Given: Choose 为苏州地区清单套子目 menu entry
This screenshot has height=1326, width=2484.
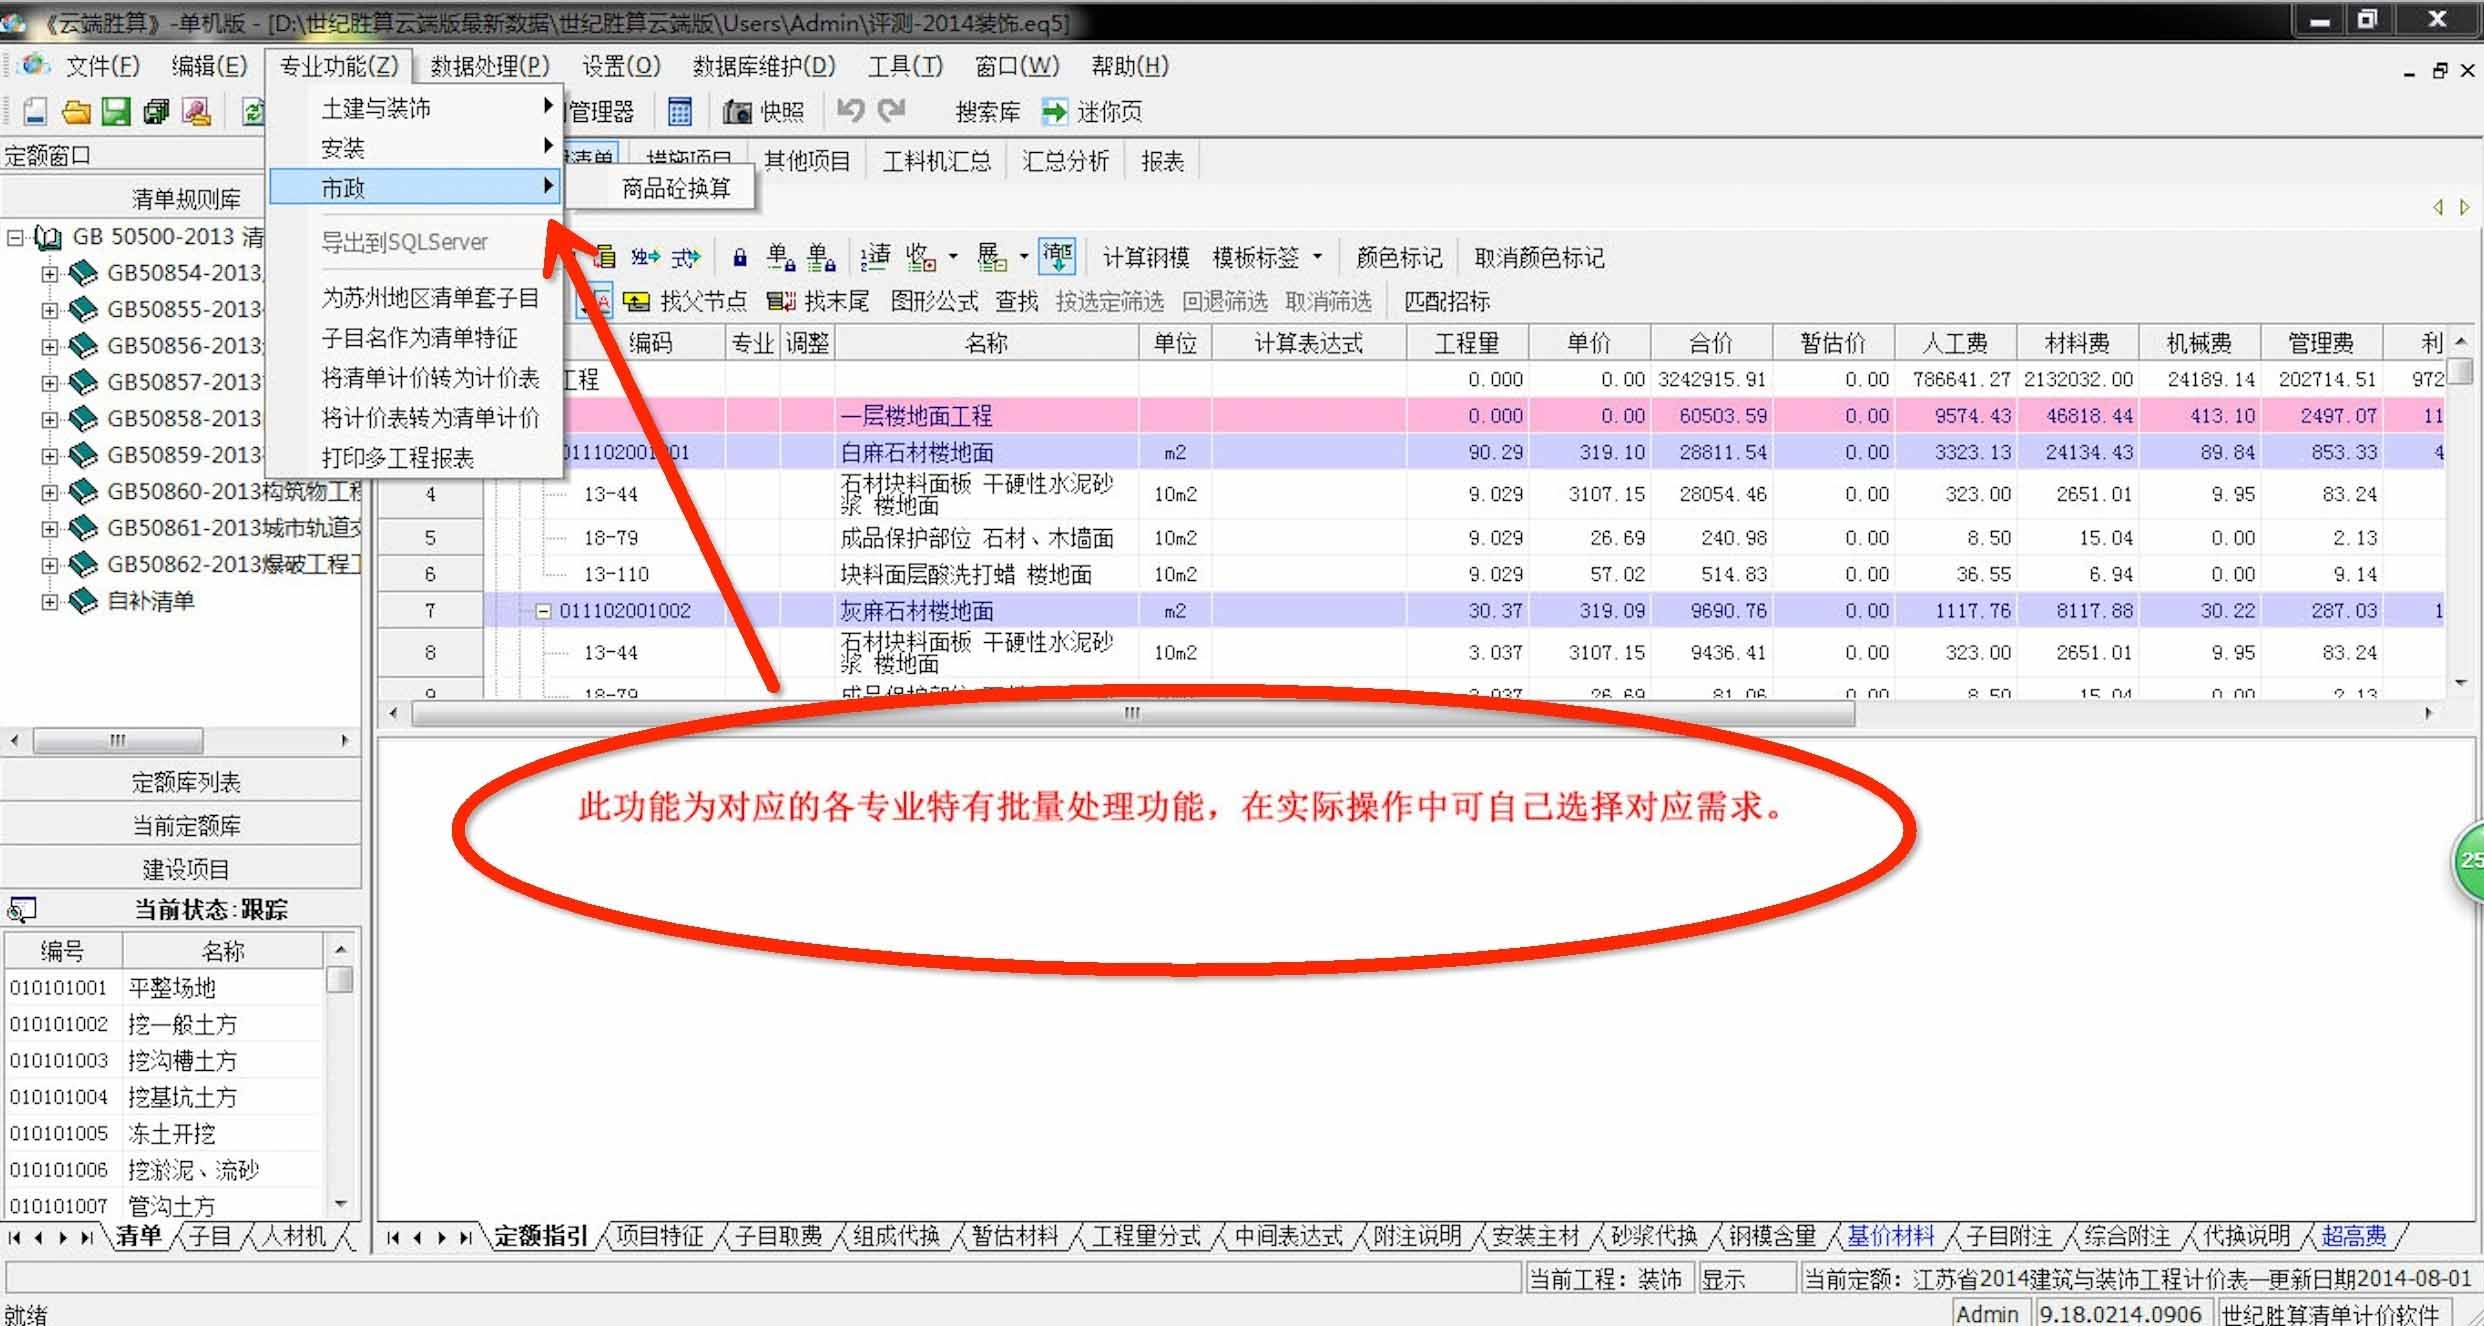Looking at the screenshot, I should click(430, 298).
